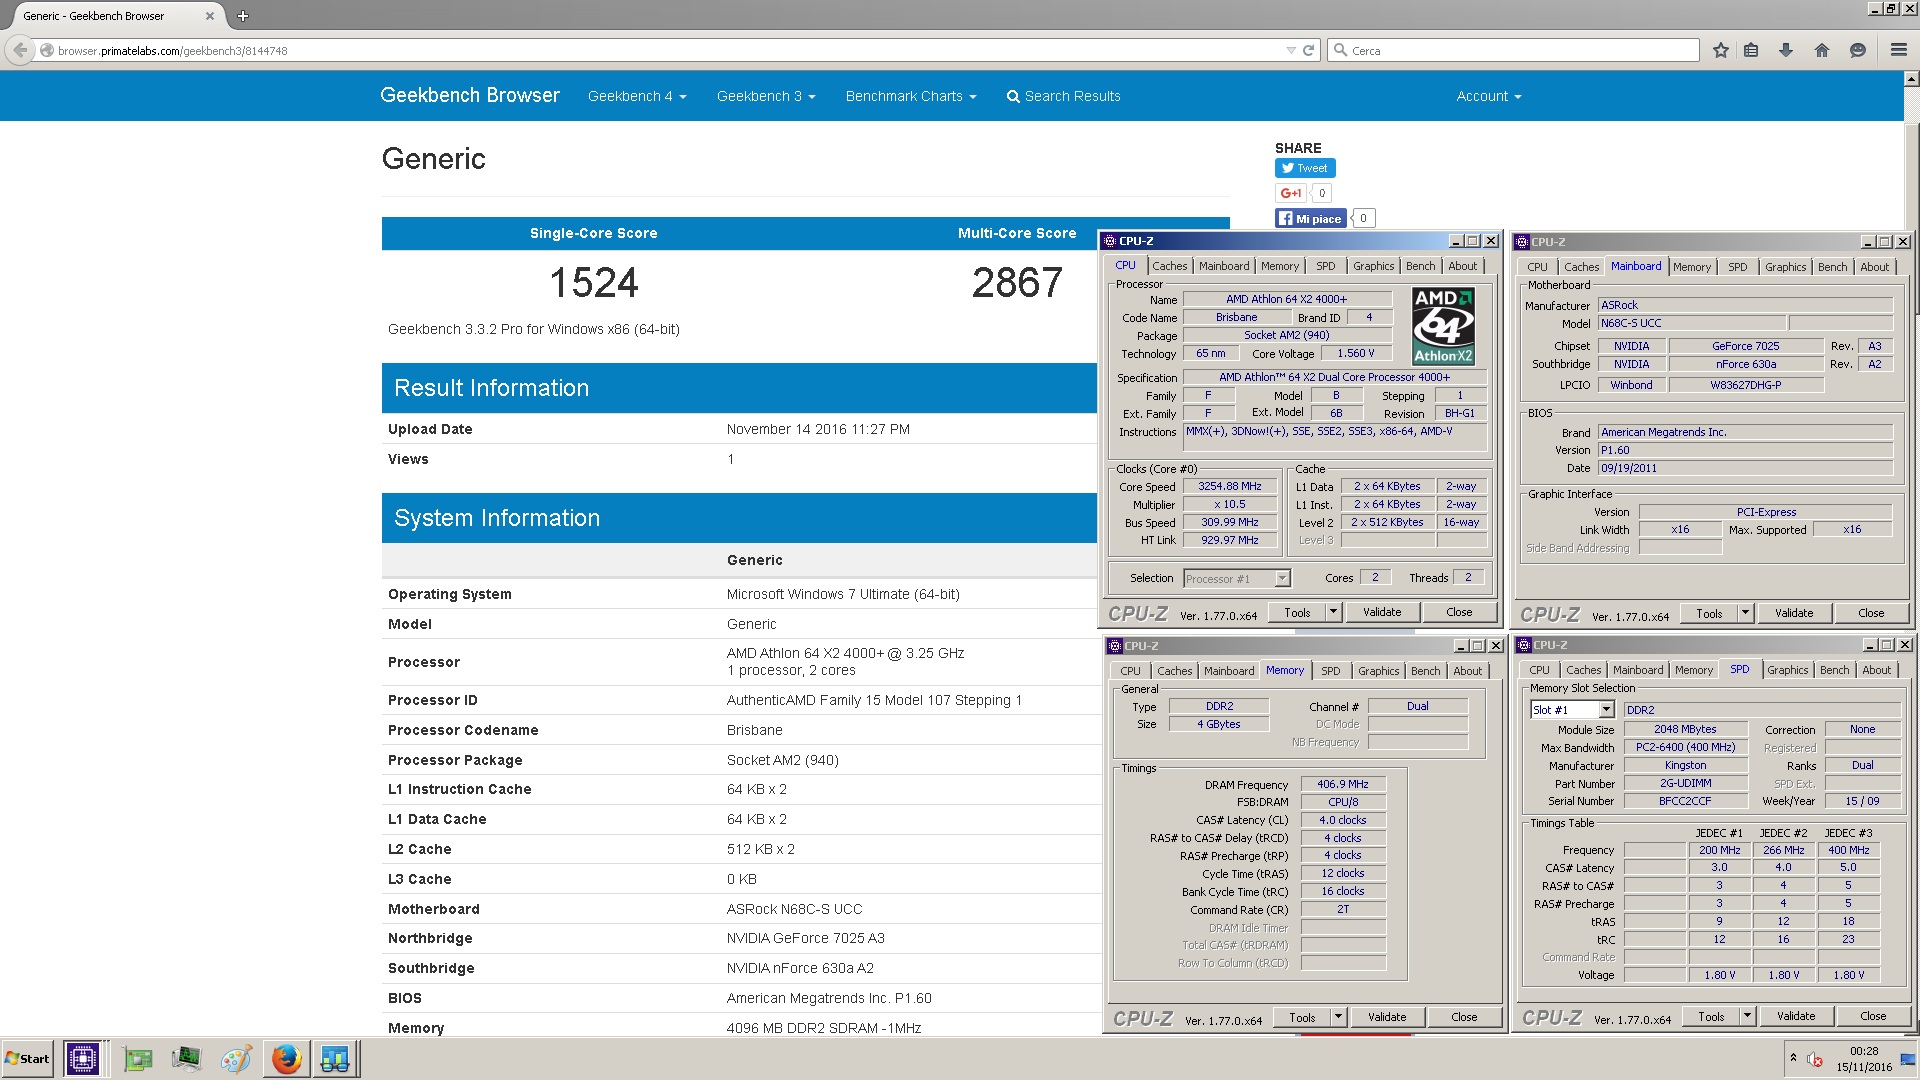Click the Memory tab in SPD CPU-Z window

click(x=1693, y=670)
